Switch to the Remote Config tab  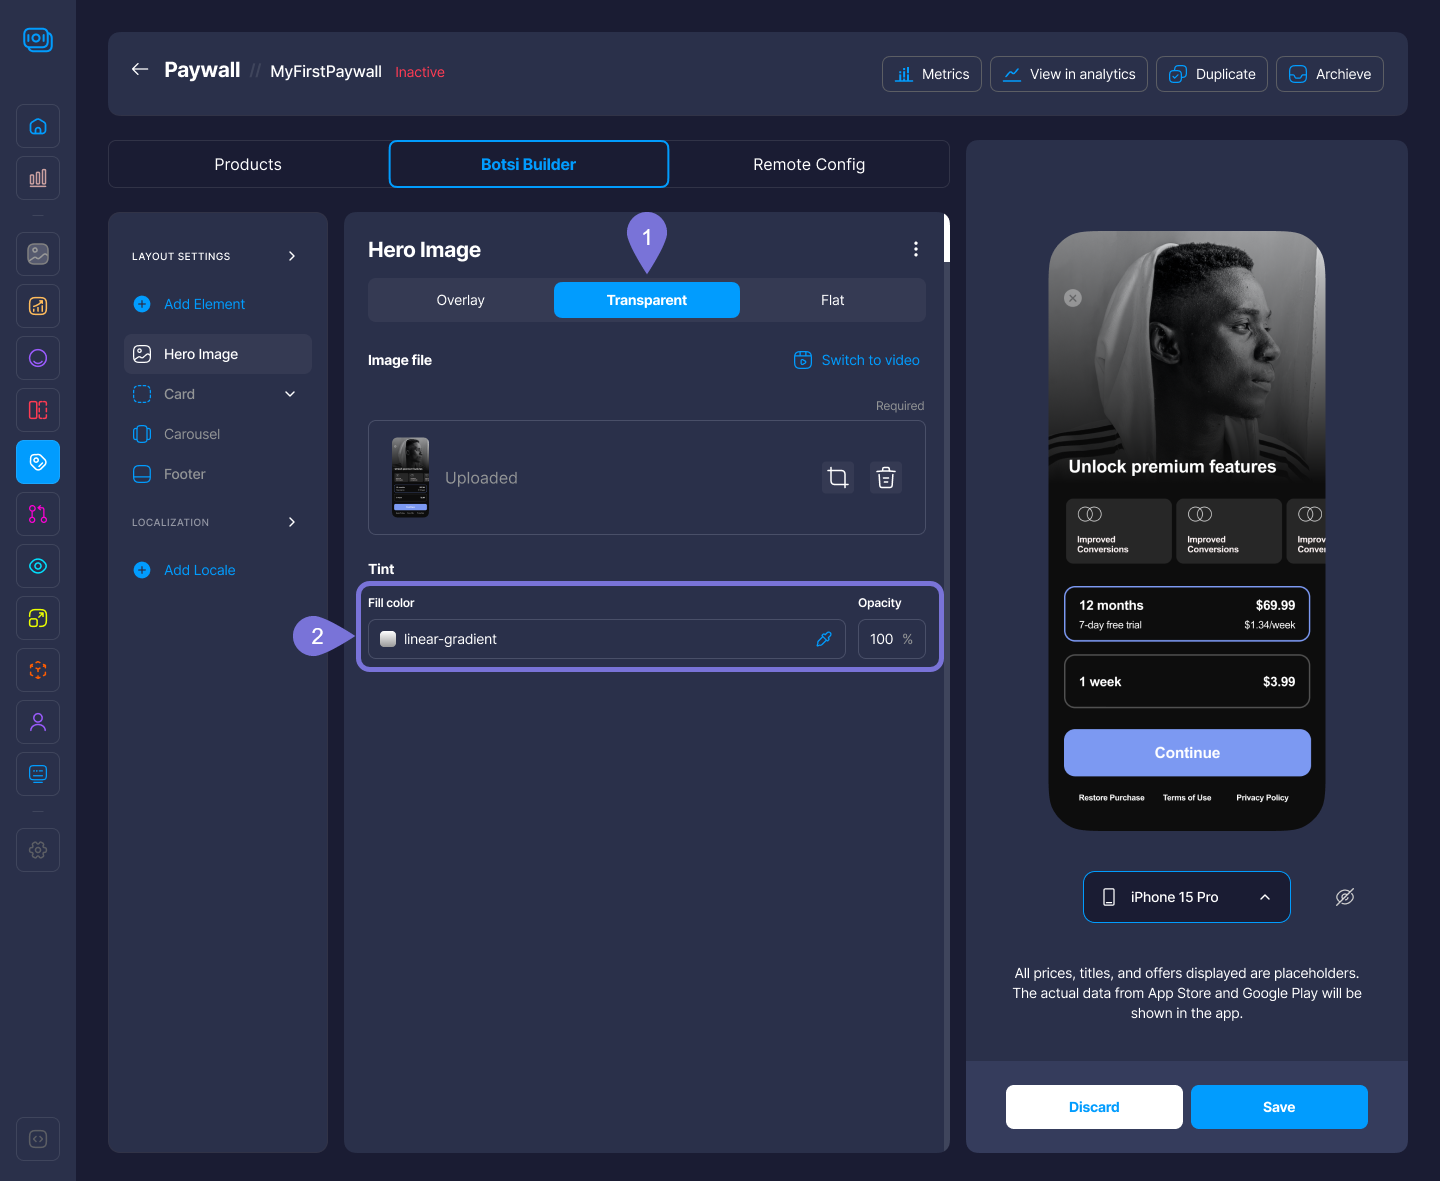(808, 164)
